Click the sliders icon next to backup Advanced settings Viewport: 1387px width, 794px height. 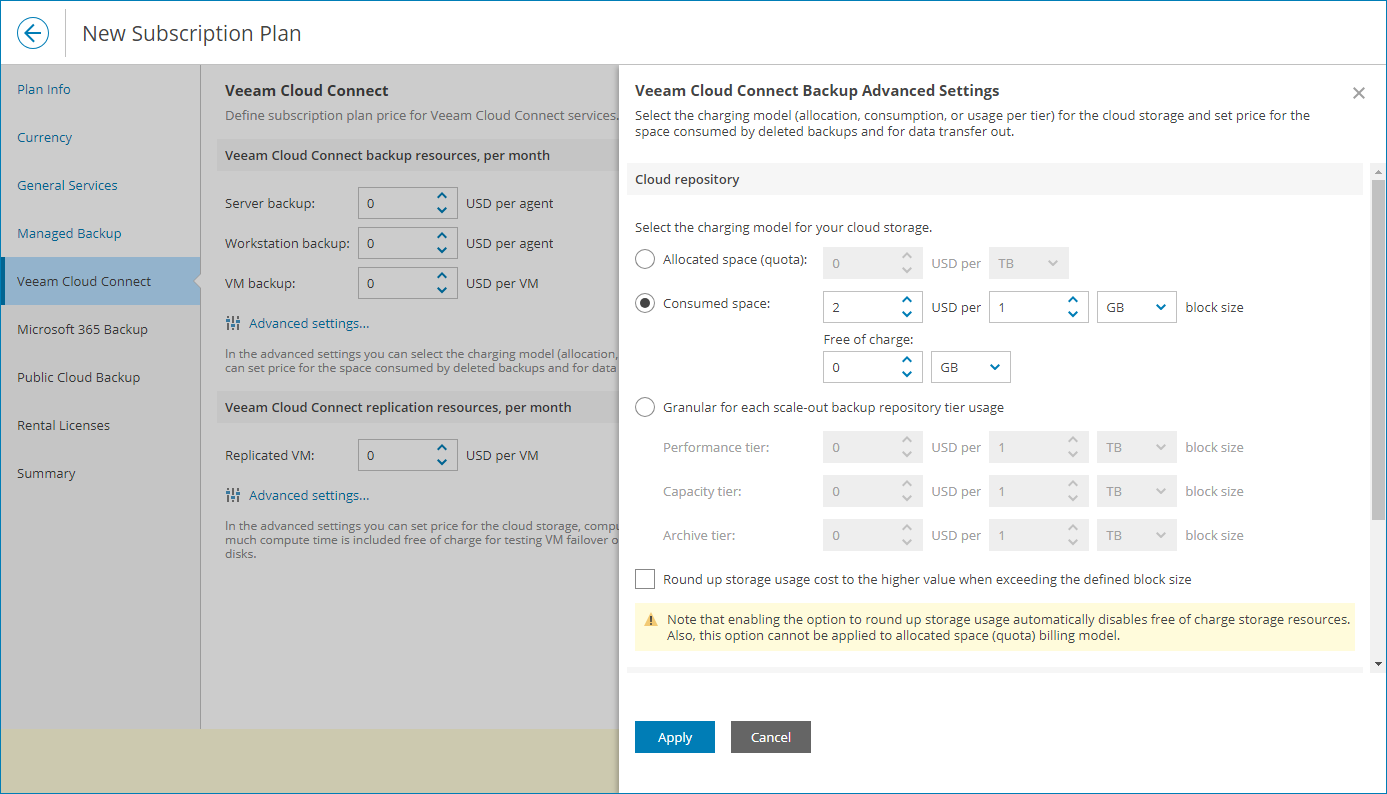[235, 323]
